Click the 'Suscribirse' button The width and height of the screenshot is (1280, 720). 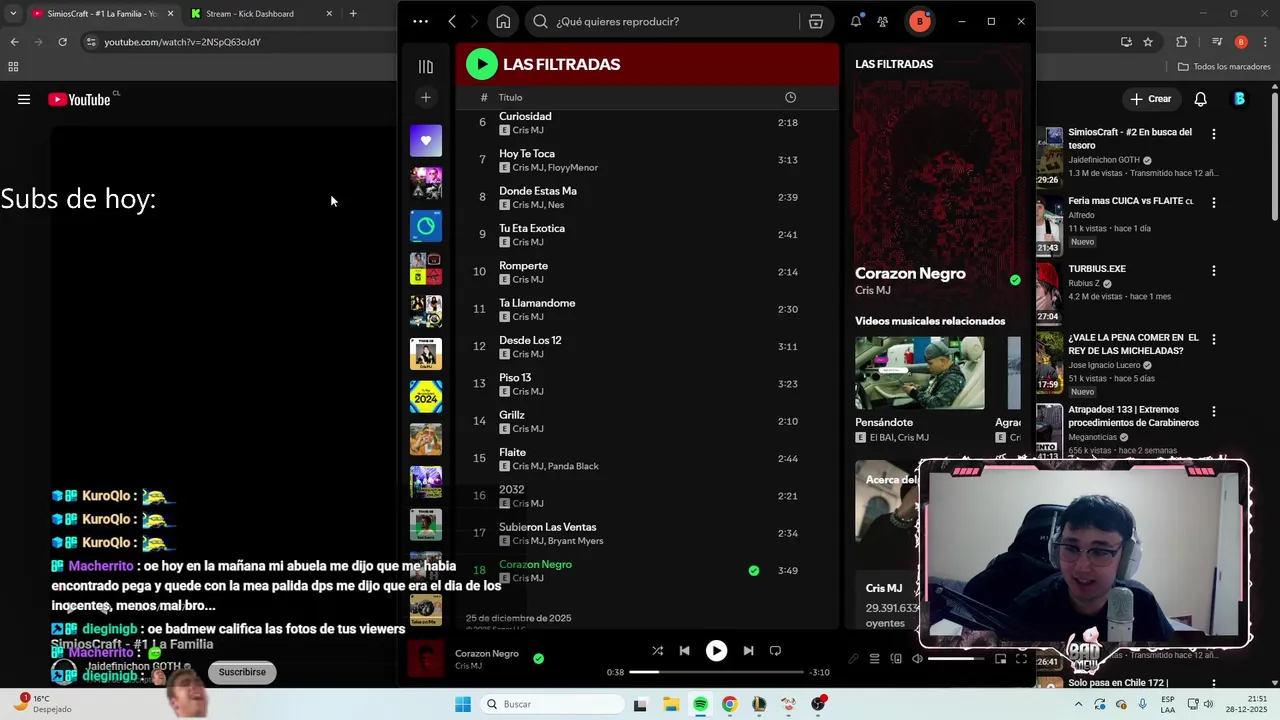[x=242, y=672]
